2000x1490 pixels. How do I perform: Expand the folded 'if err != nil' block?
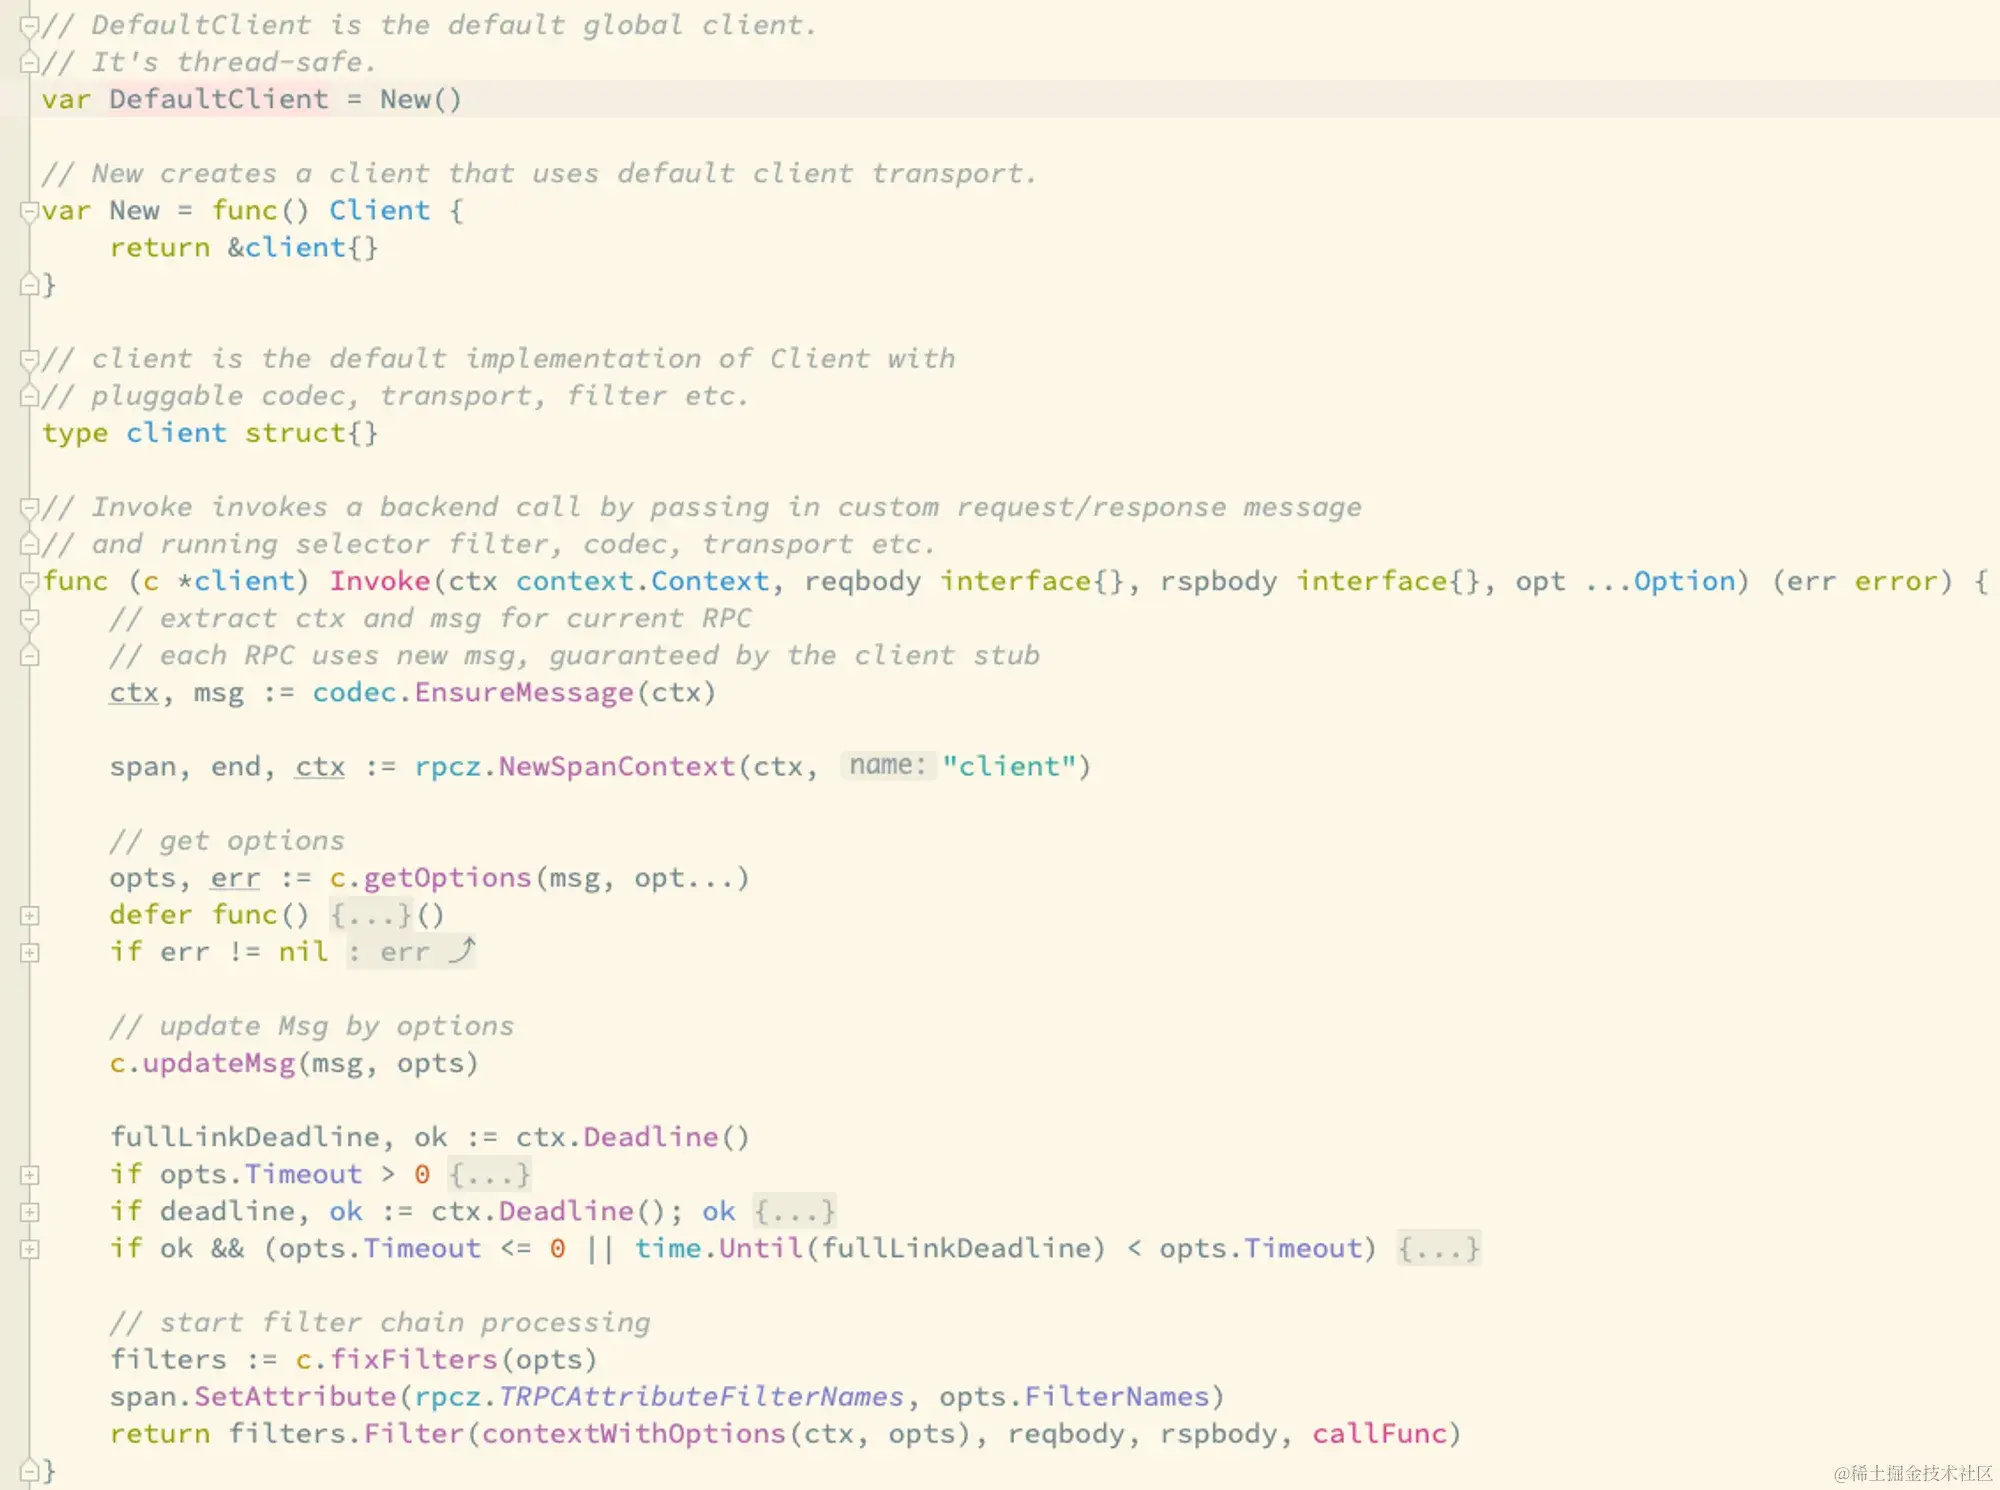tap(30, 952)
